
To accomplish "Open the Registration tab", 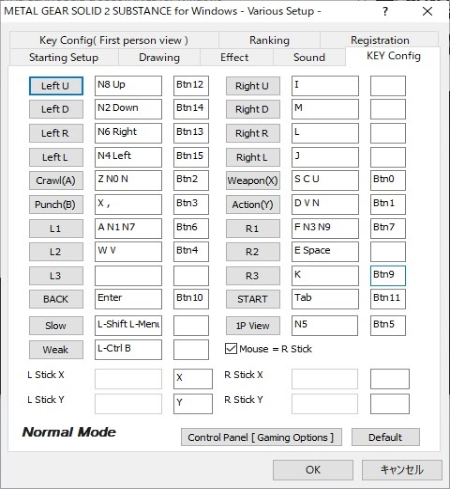I will coord(380,40).
